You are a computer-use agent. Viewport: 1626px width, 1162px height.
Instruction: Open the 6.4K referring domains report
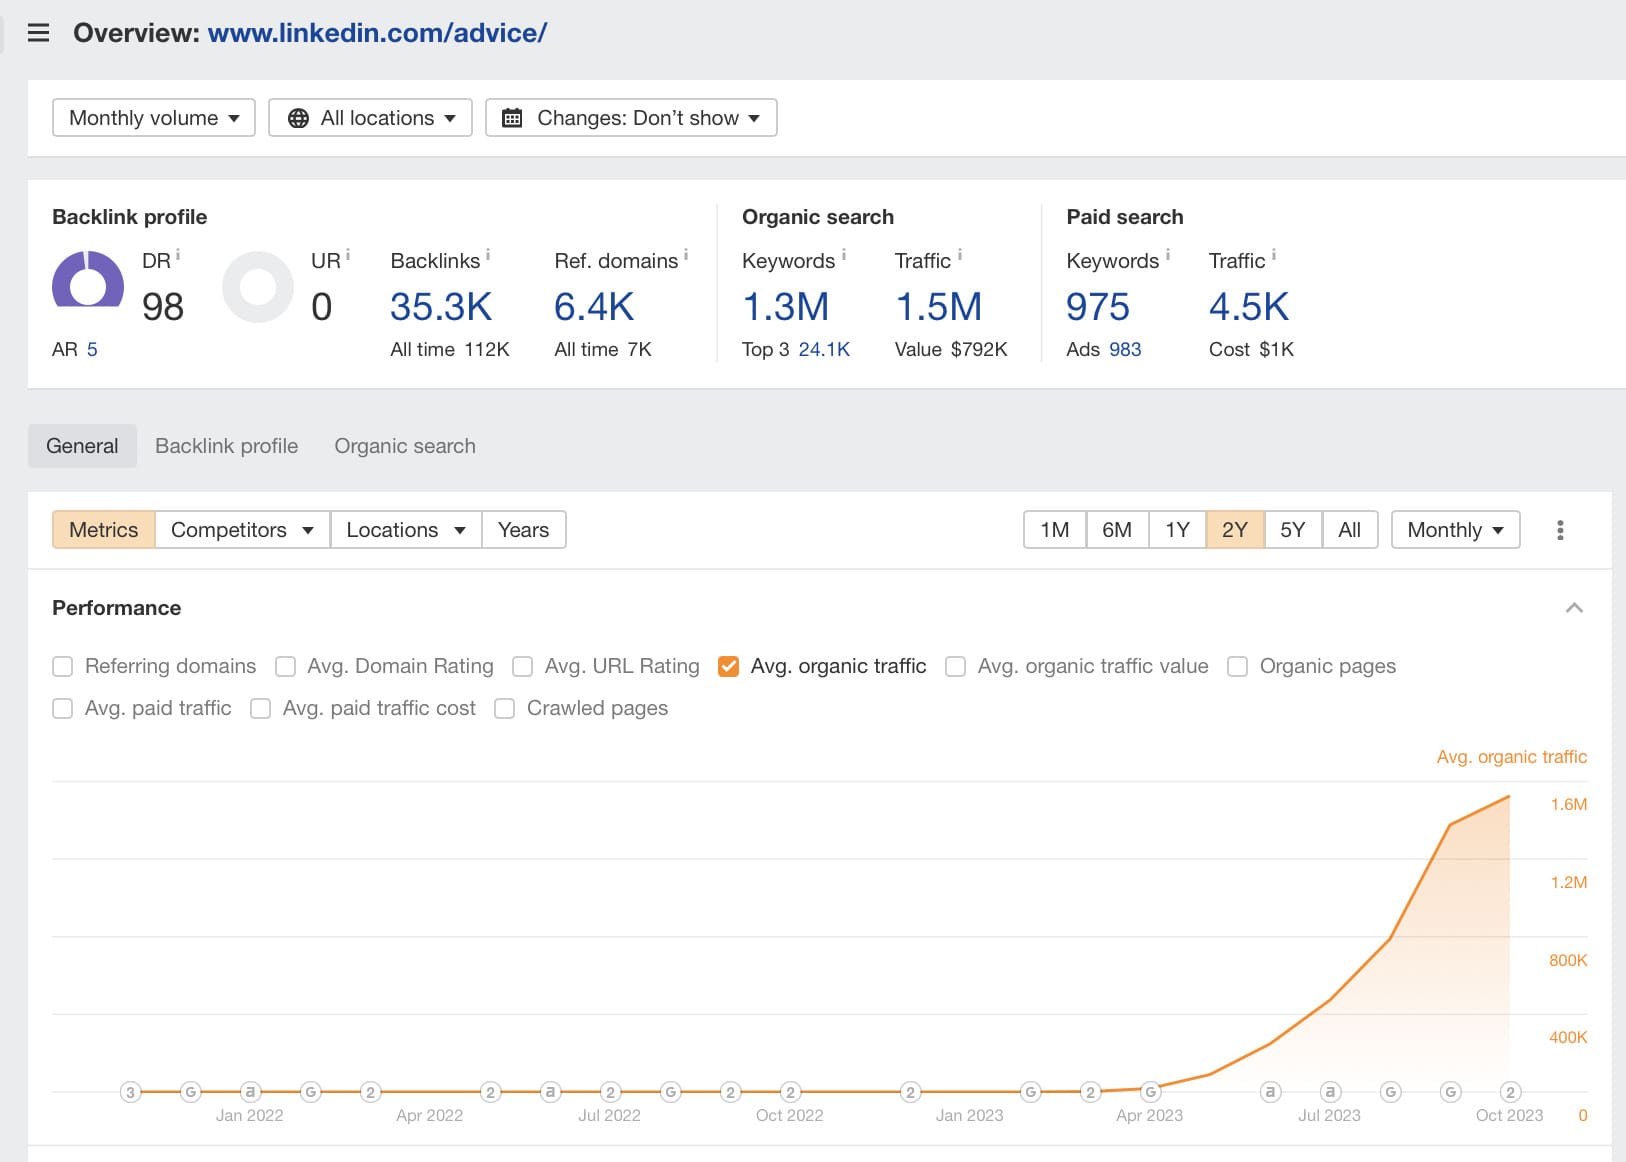pyautogui.click(x=594, y=307)
